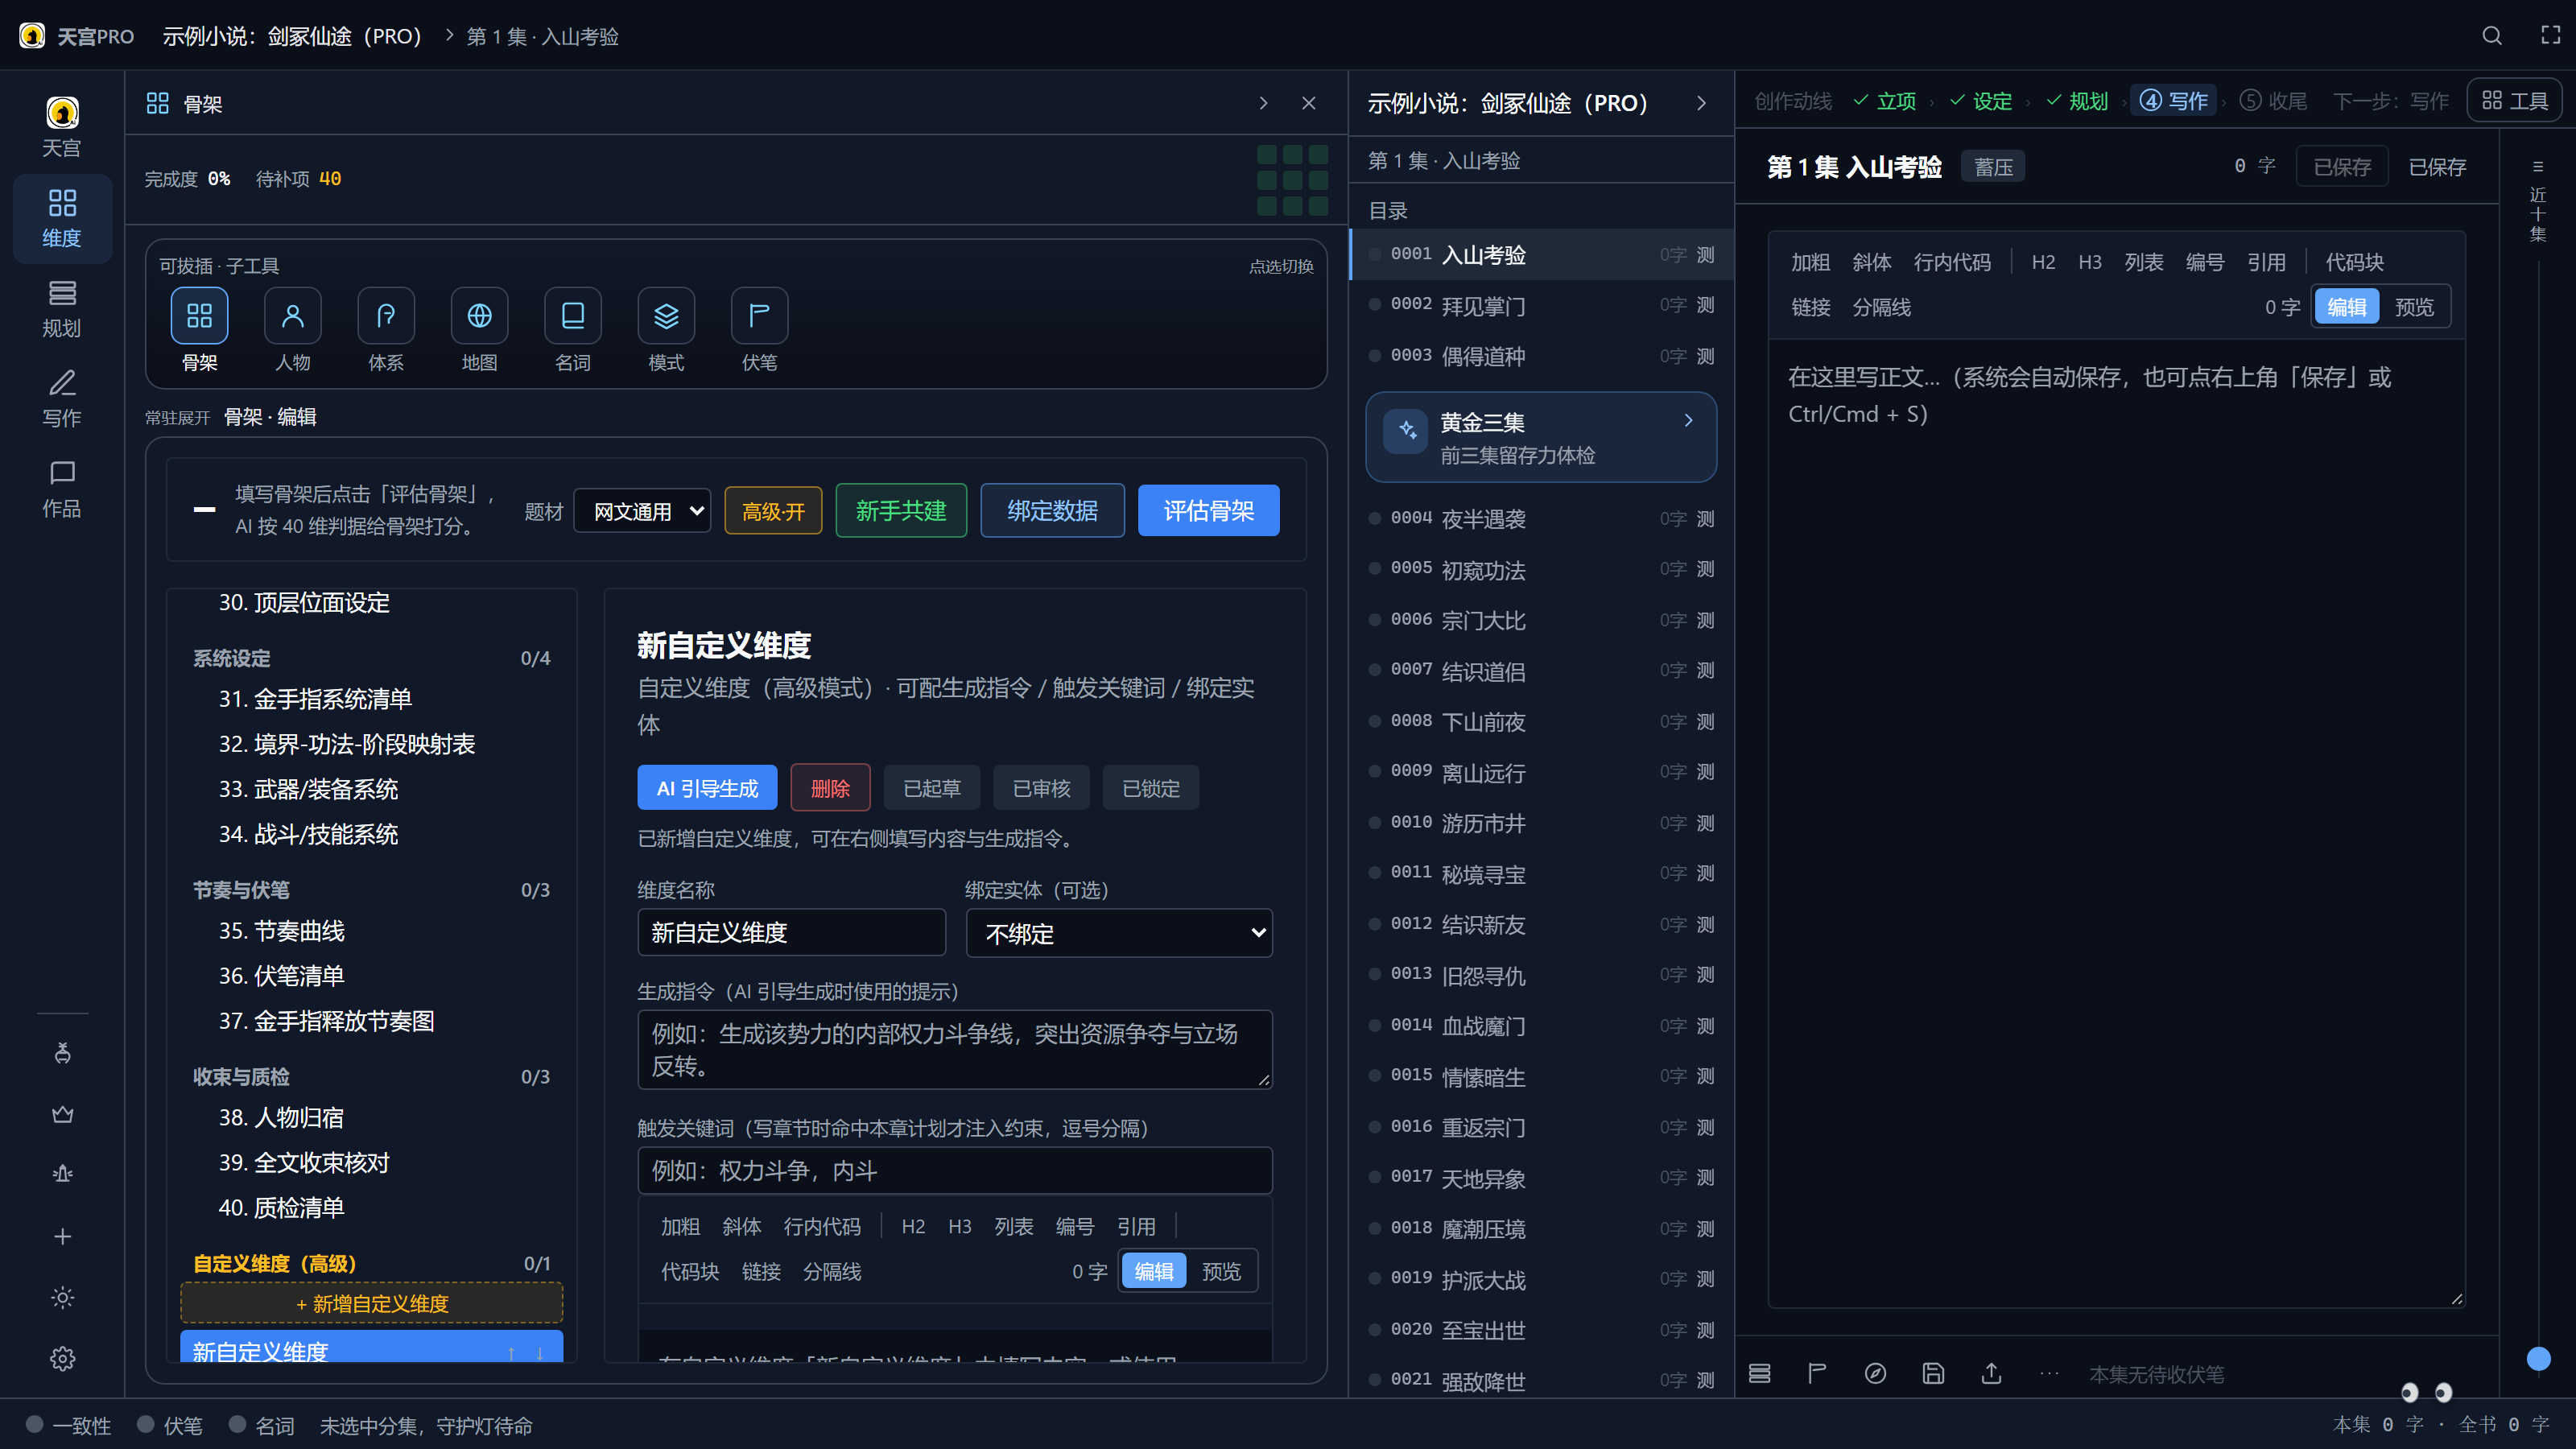
Task: Click the save disk icon below editor
Action: [x=1933, y=1373]
